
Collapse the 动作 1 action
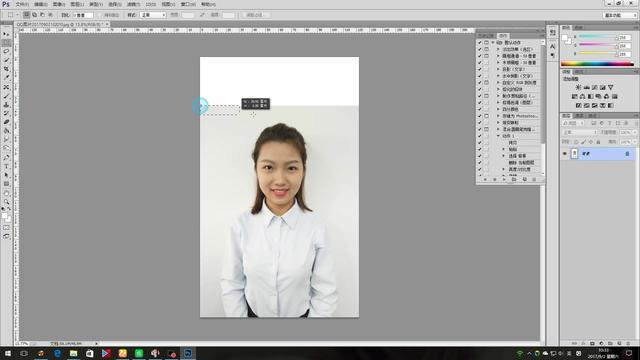[498, 136]
